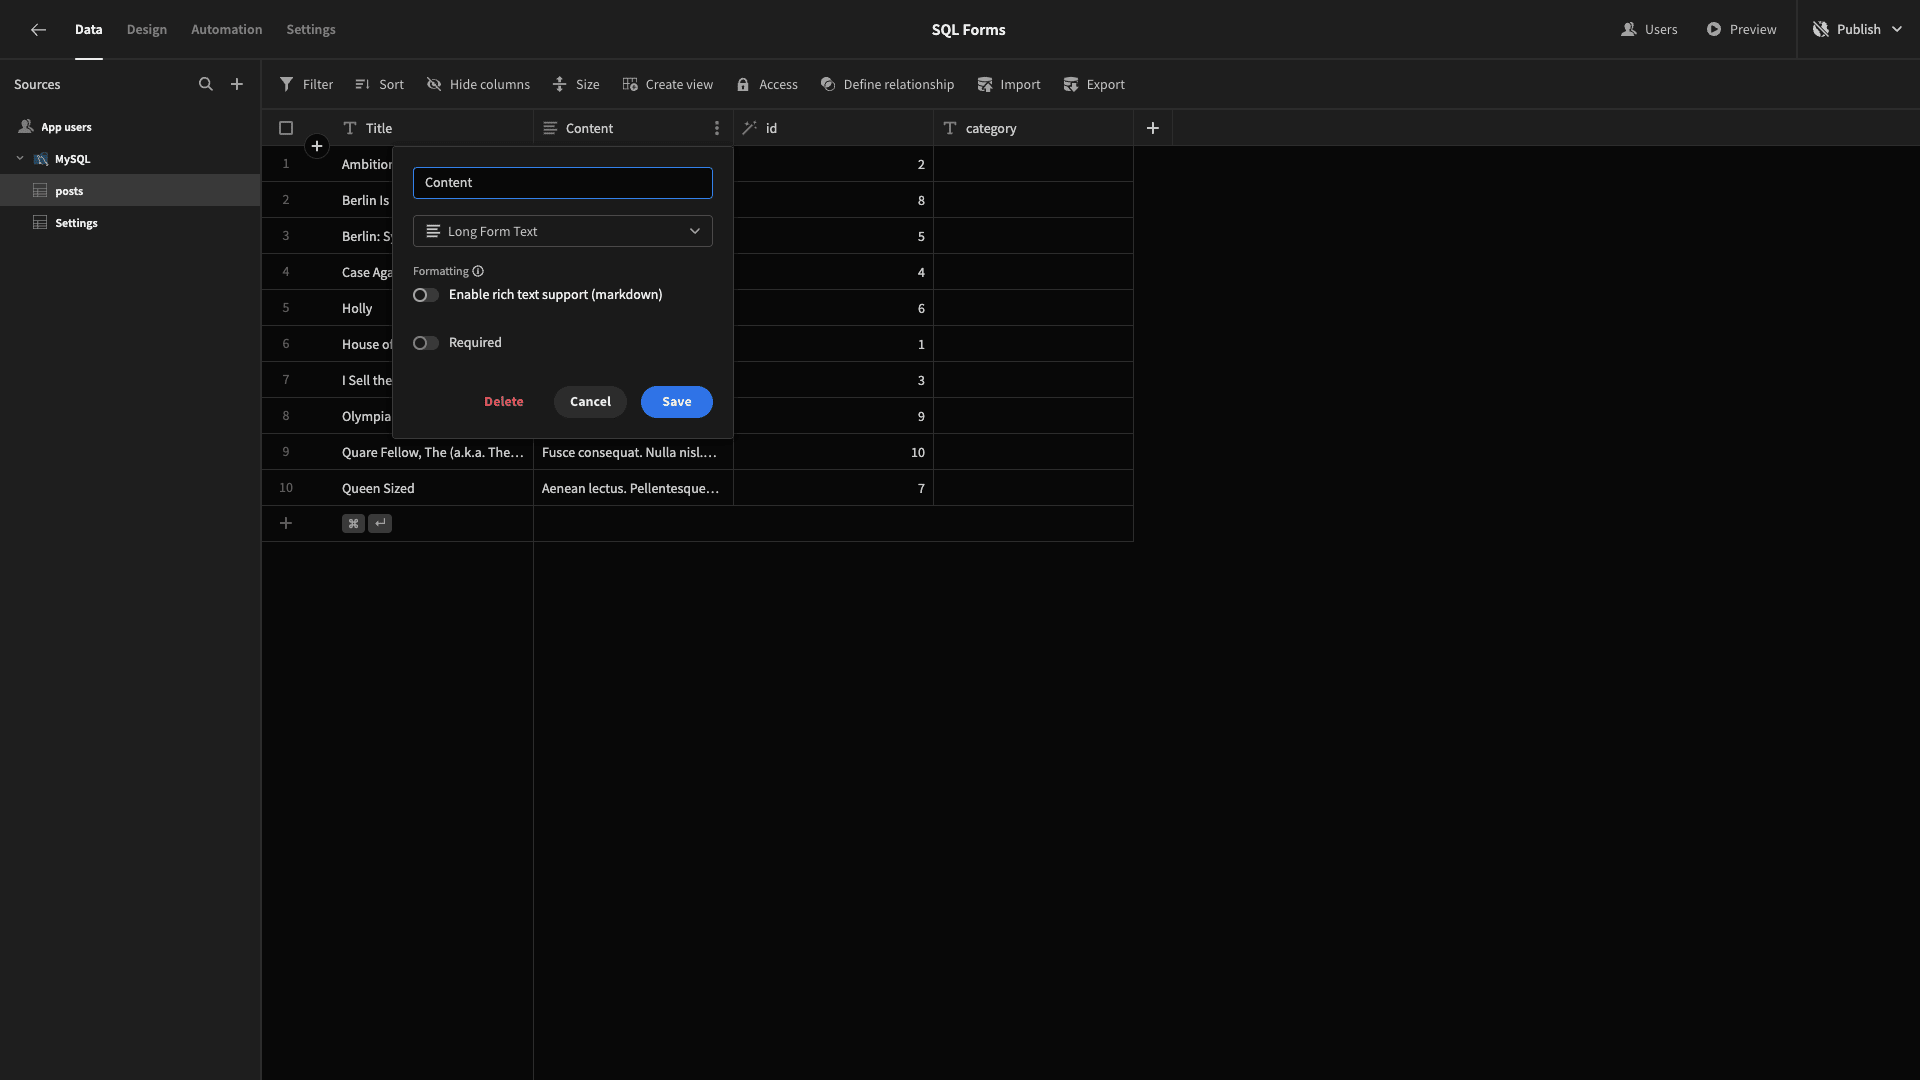The height and width of the screenshot is (1080, 1920).
Task: Open the Export tool
Action: pos(1093,84)
